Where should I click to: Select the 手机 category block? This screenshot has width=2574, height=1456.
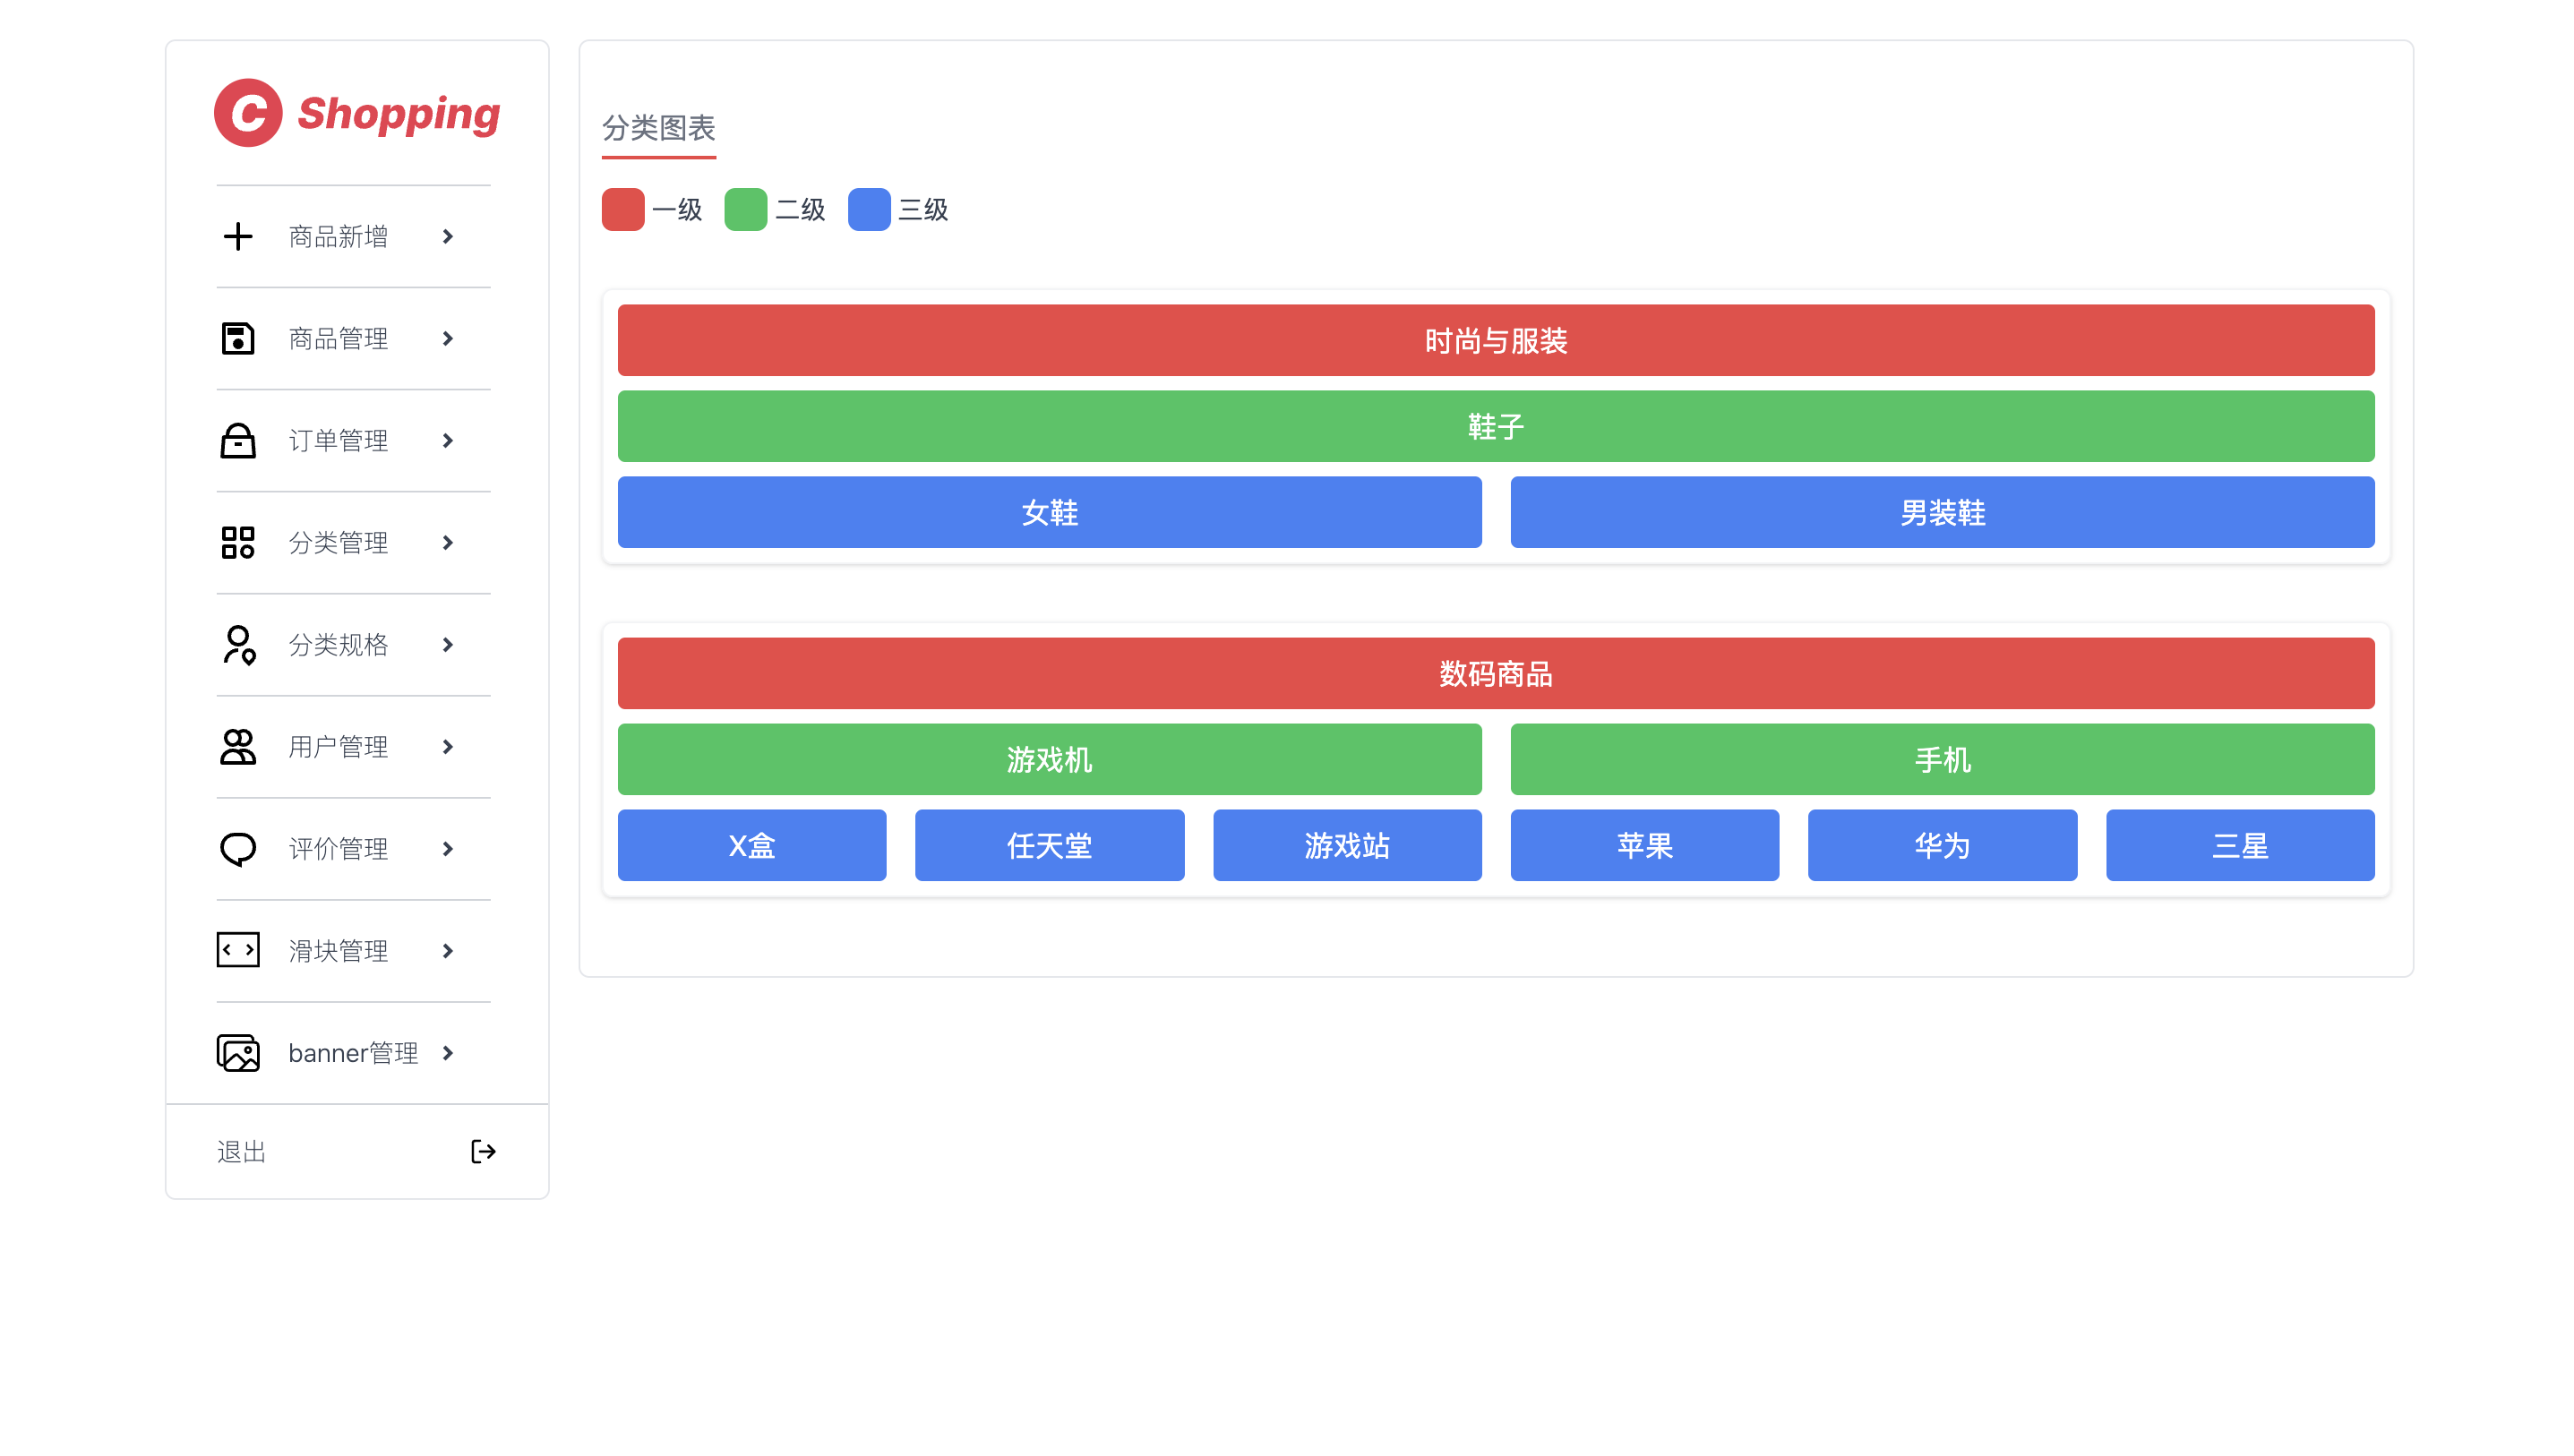pos(1943,759)
